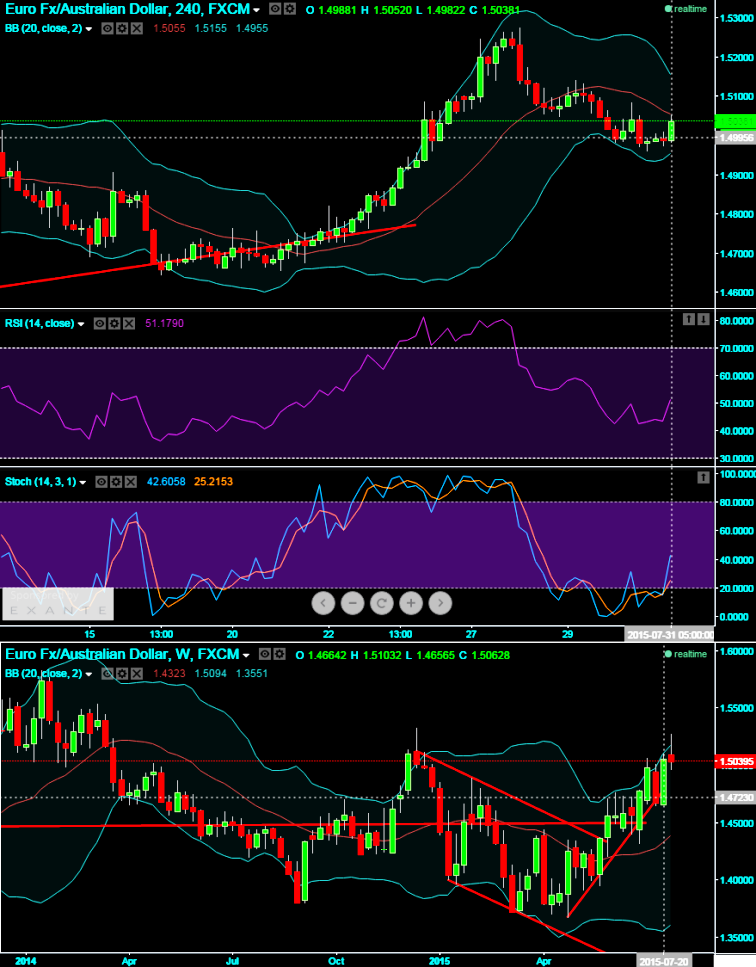Expand the RSI (14, close) dropdown arrow
The image size is (756, 967).
pos(81,324)
